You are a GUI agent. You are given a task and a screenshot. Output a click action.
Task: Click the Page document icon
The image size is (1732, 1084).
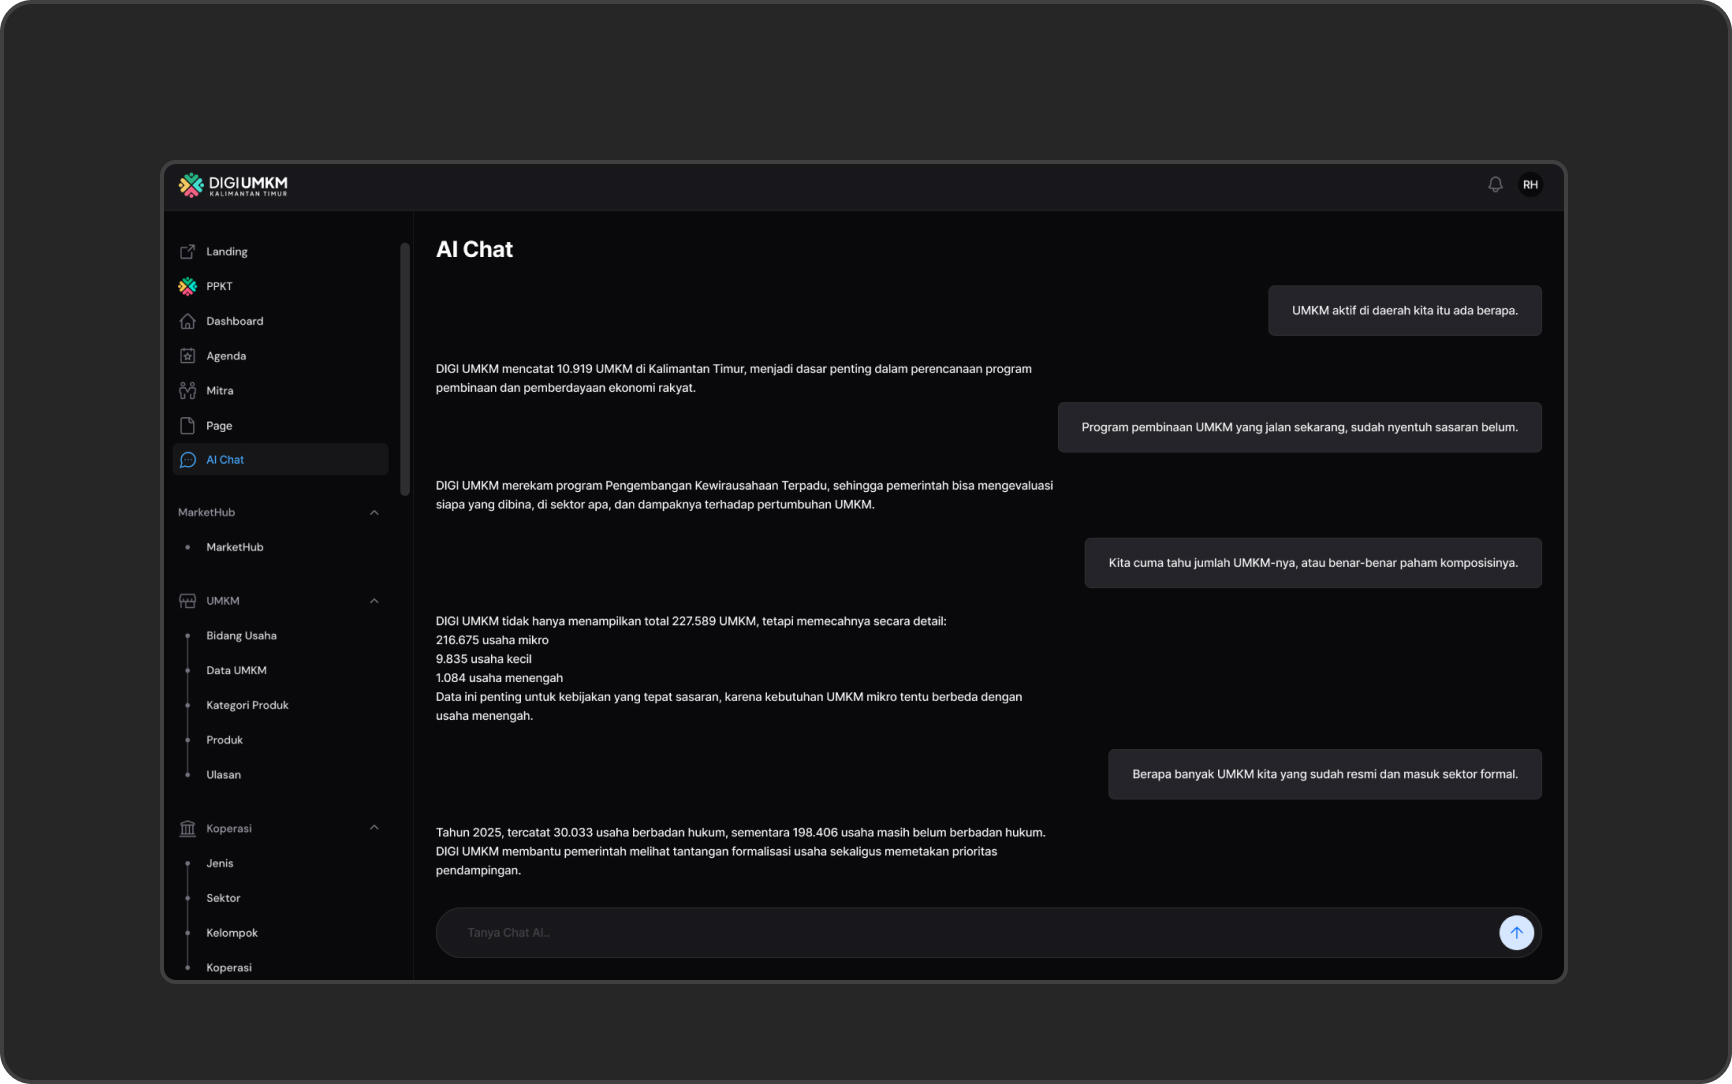[188, 425]
